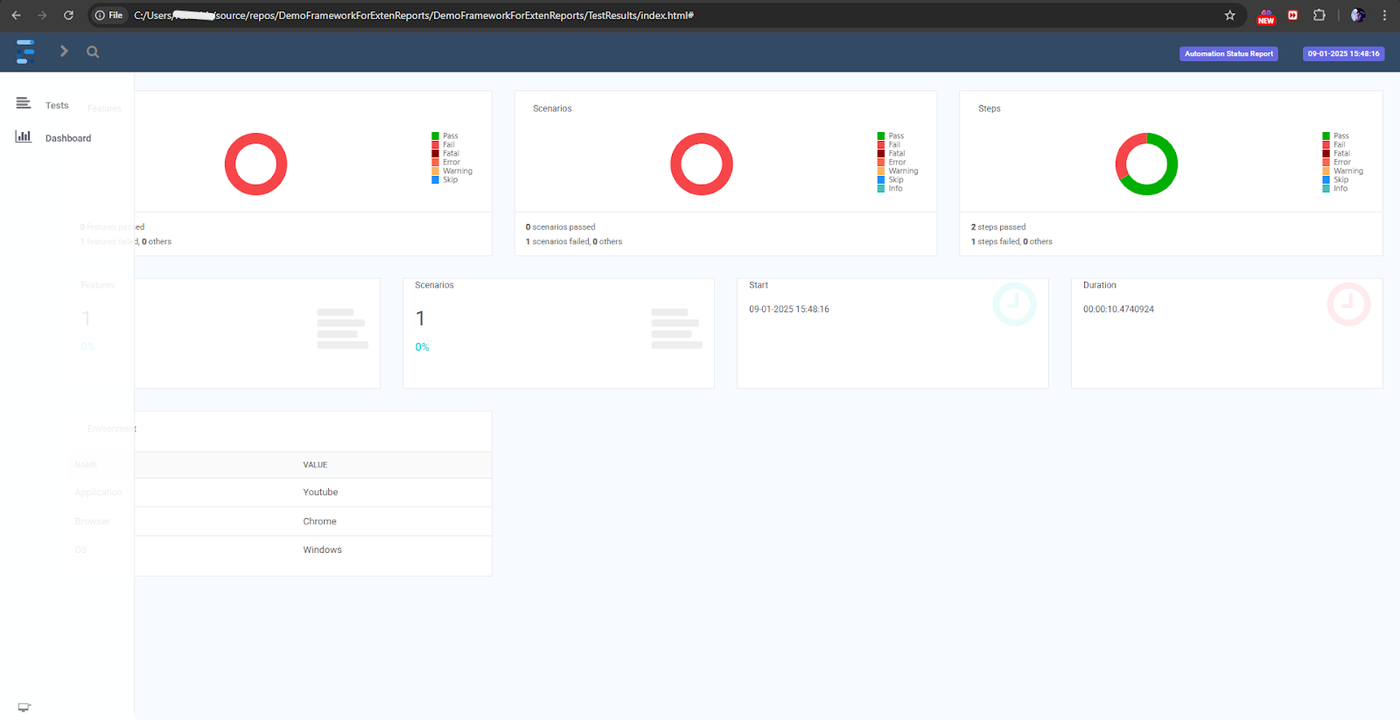Open the Chrome profile avatar
The width and height of the screenshot is (1400, 720).
(1358, 15)
